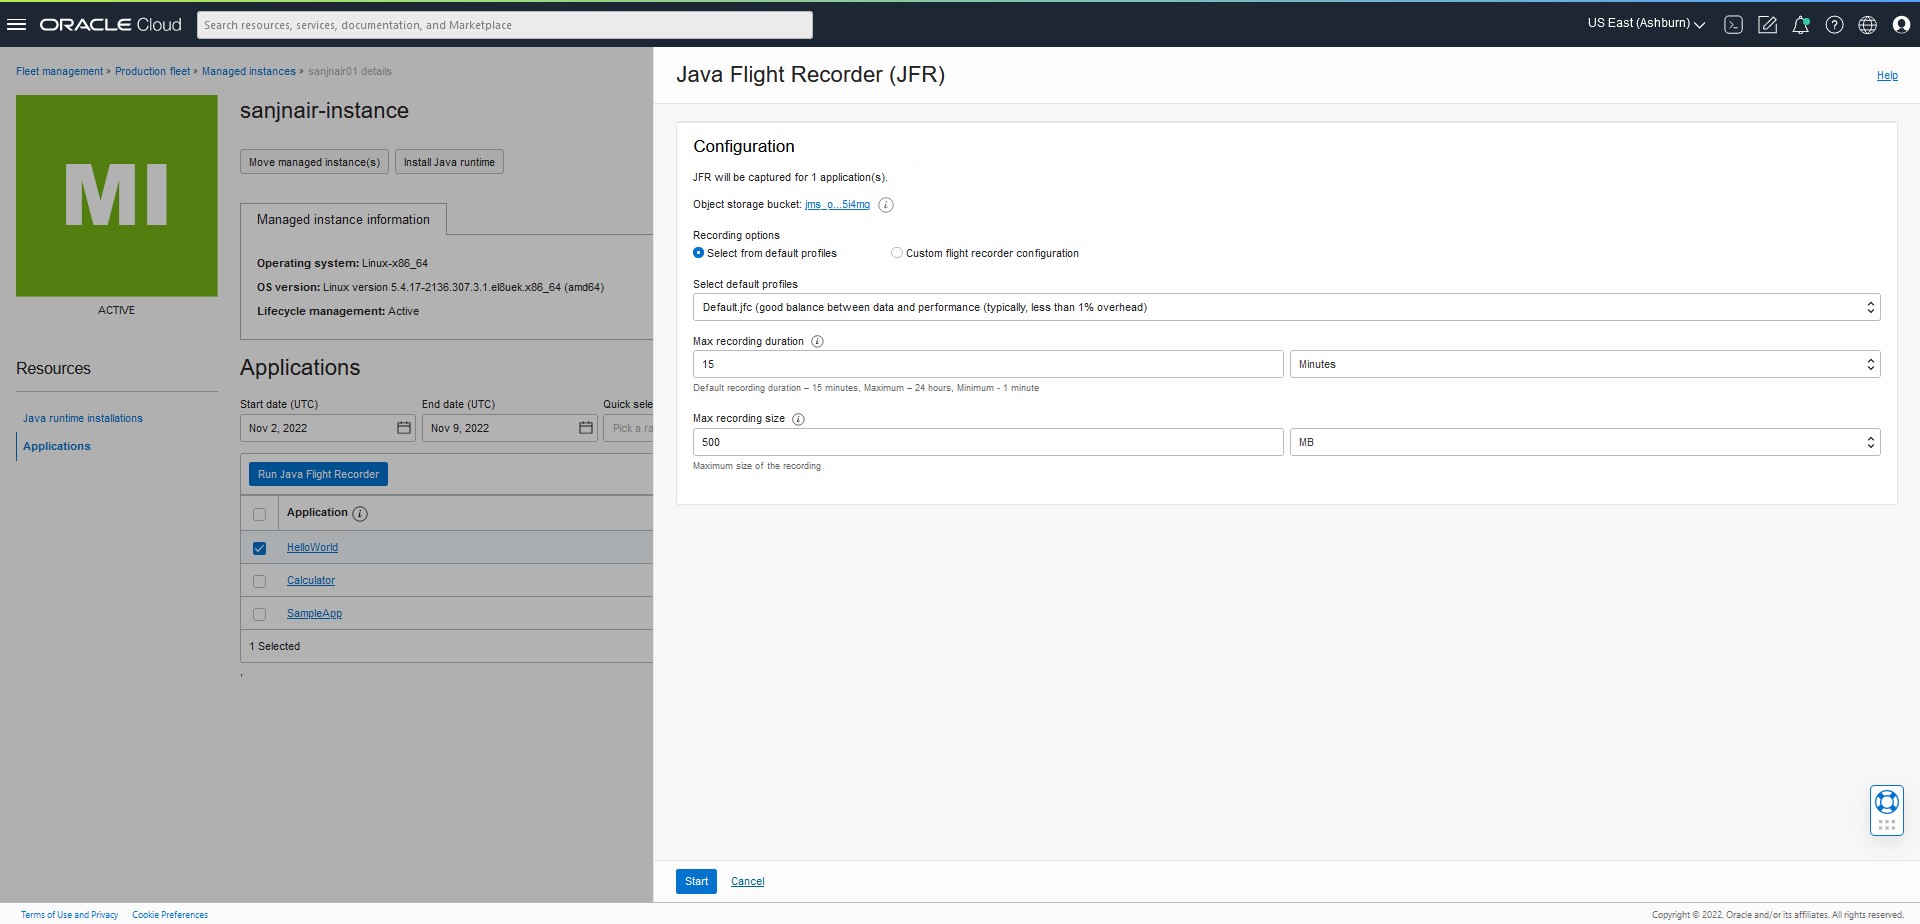Check the Calculator application checkbox
Image resolution: width=1920 pixels, height=924 pixels.
pos(260,581)
